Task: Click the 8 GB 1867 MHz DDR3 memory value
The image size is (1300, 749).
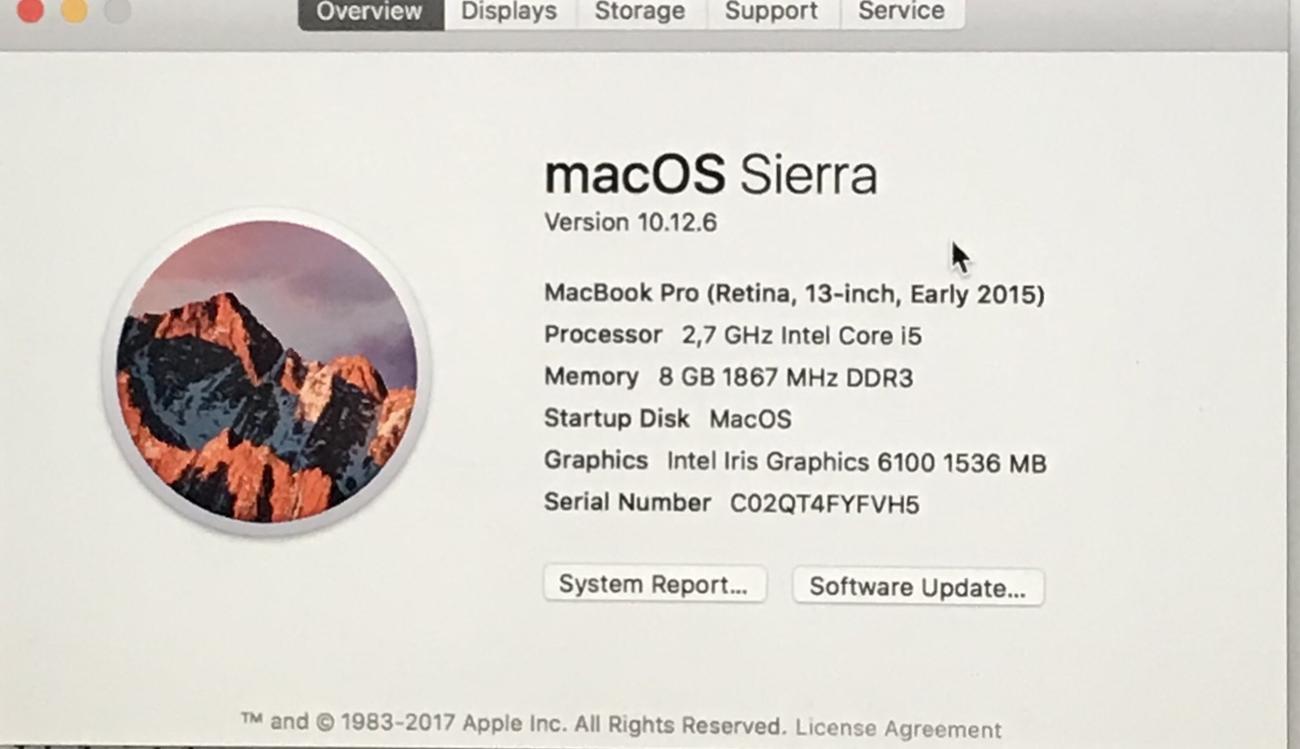Action: [786, 378]
